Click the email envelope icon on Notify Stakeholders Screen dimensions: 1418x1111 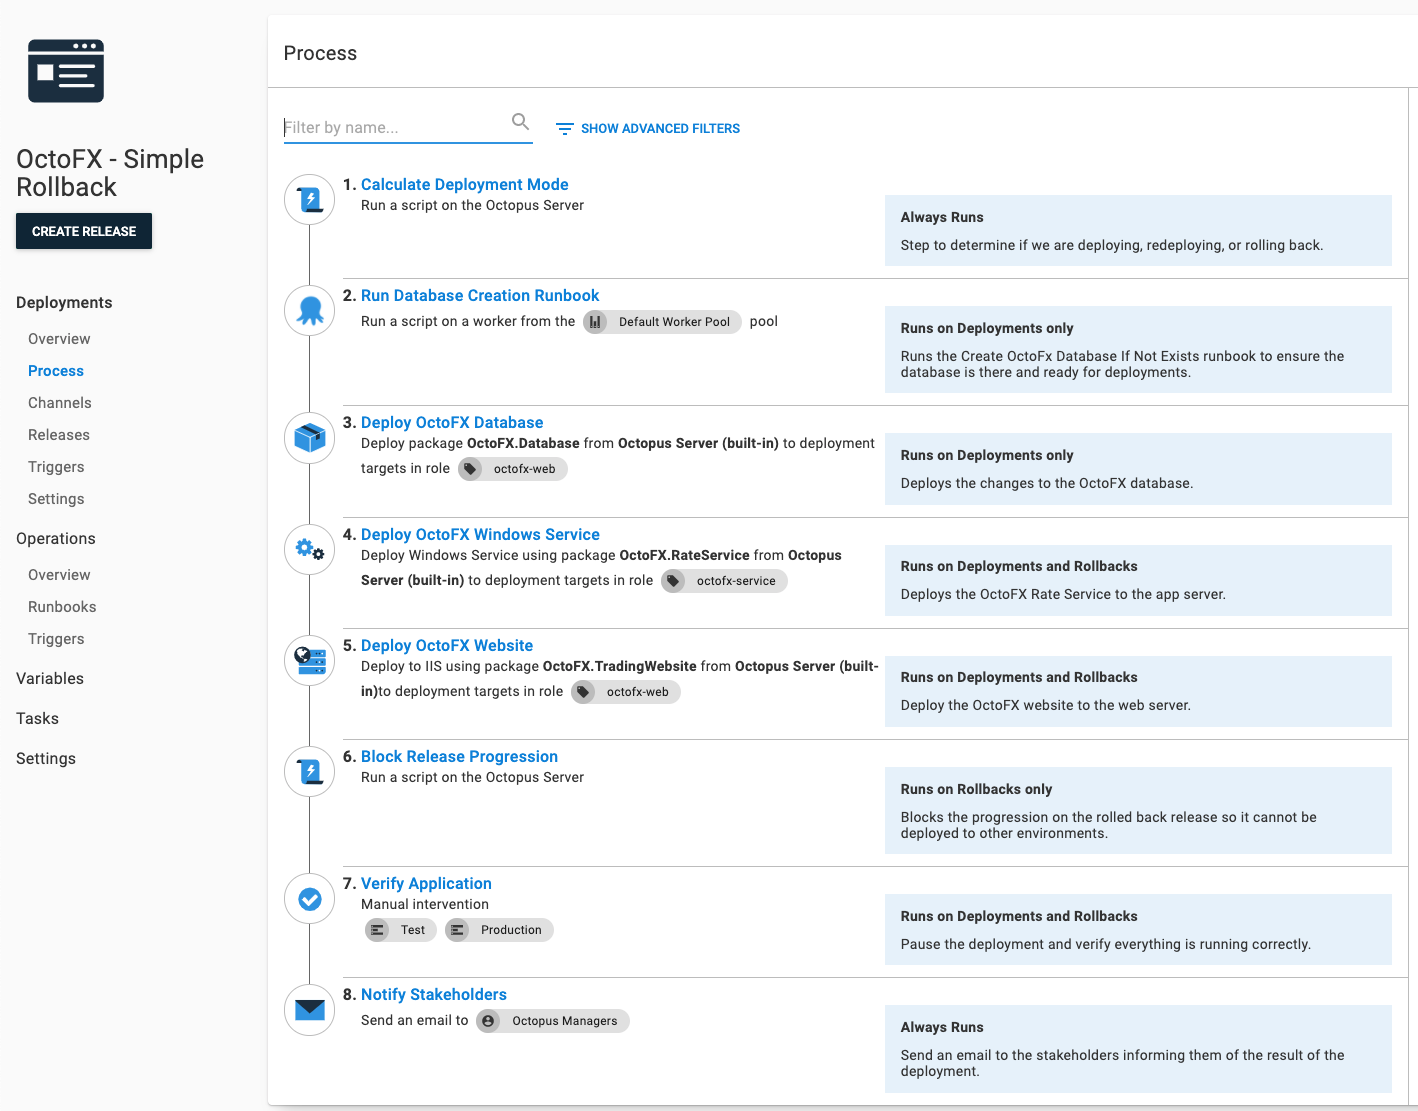309,1009
